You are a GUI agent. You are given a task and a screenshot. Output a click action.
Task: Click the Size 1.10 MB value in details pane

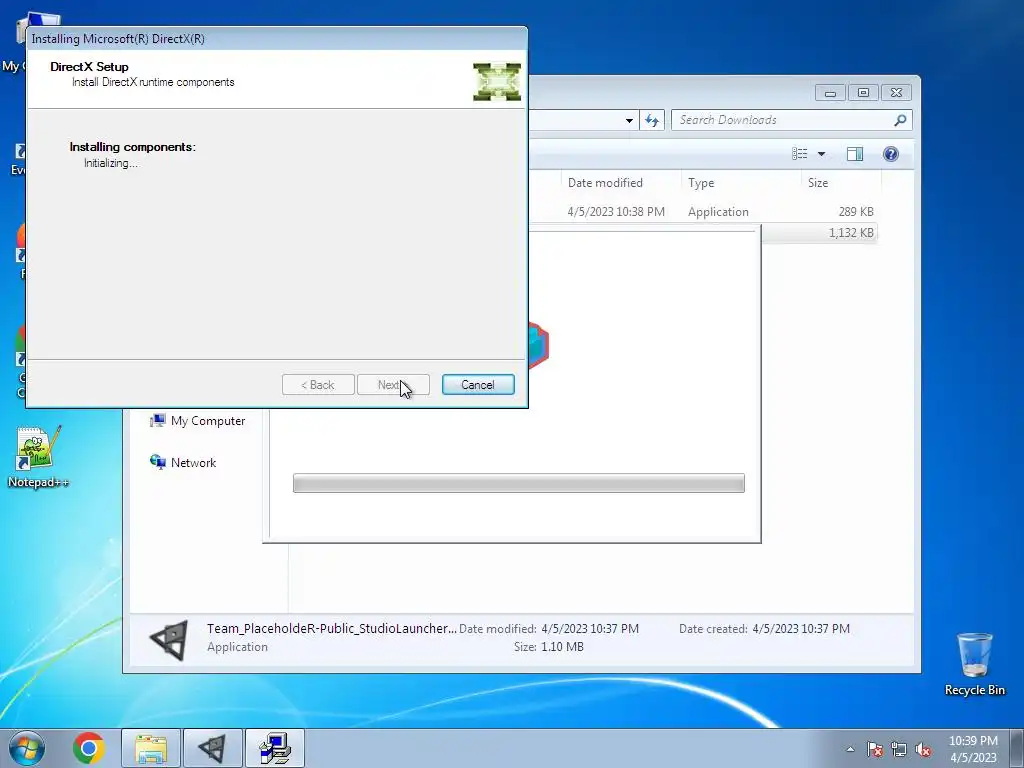coord(562,647)
